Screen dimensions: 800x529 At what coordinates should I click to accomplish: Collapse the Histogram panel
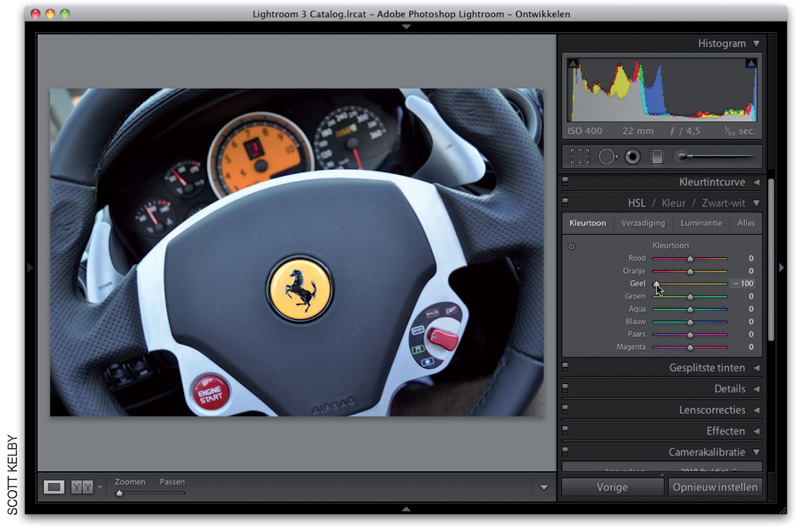pyautogui.click(x=757, y=43)
